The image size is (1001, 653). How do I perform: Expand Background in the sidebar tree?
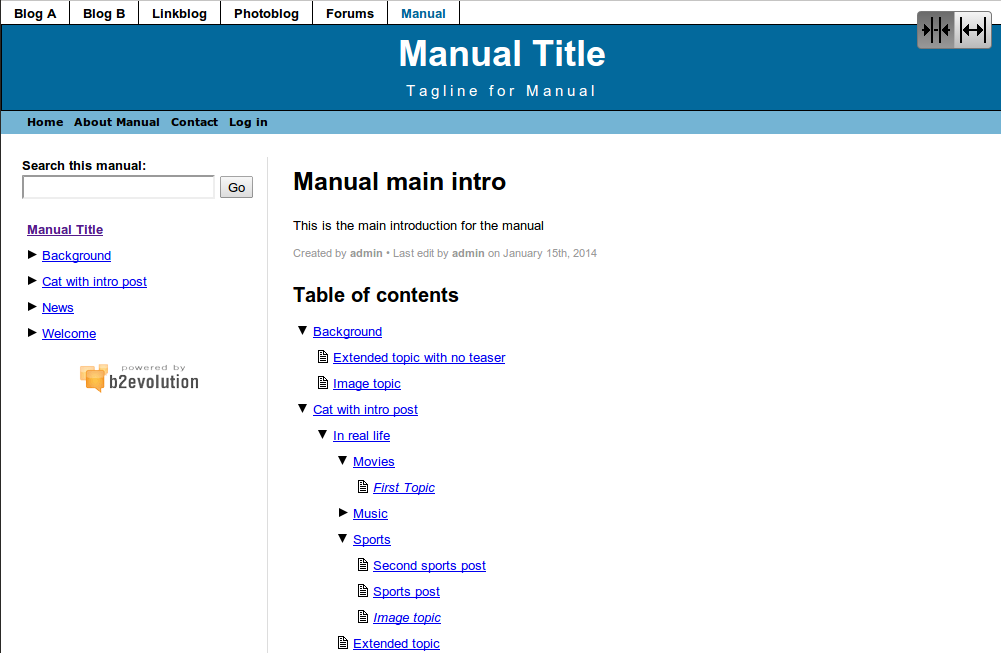tap(32, 255)
